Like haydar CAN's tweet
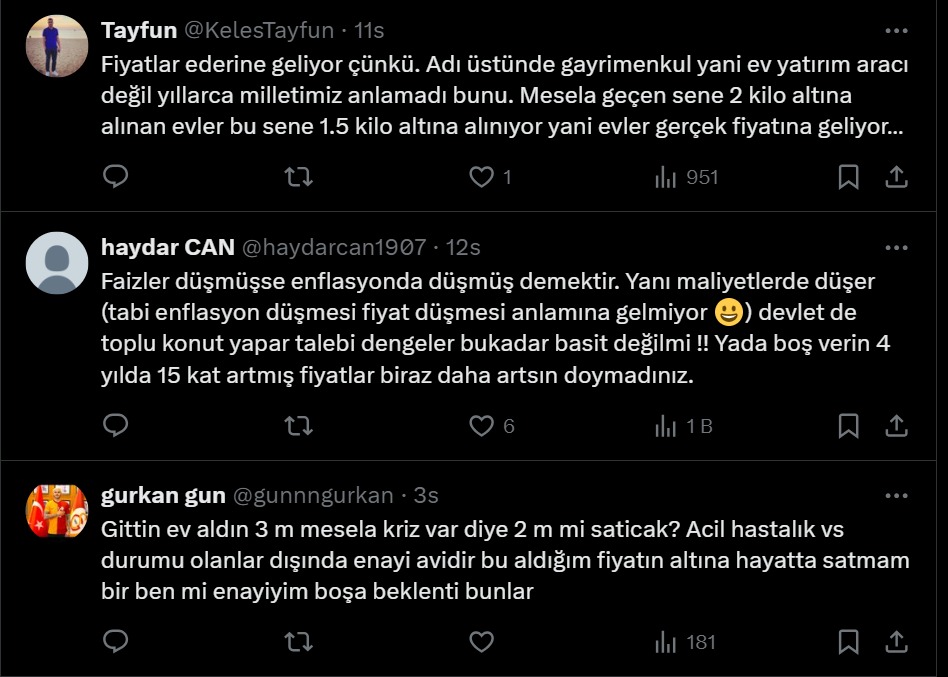Viewport: 948px width, 677px height. 482,426
